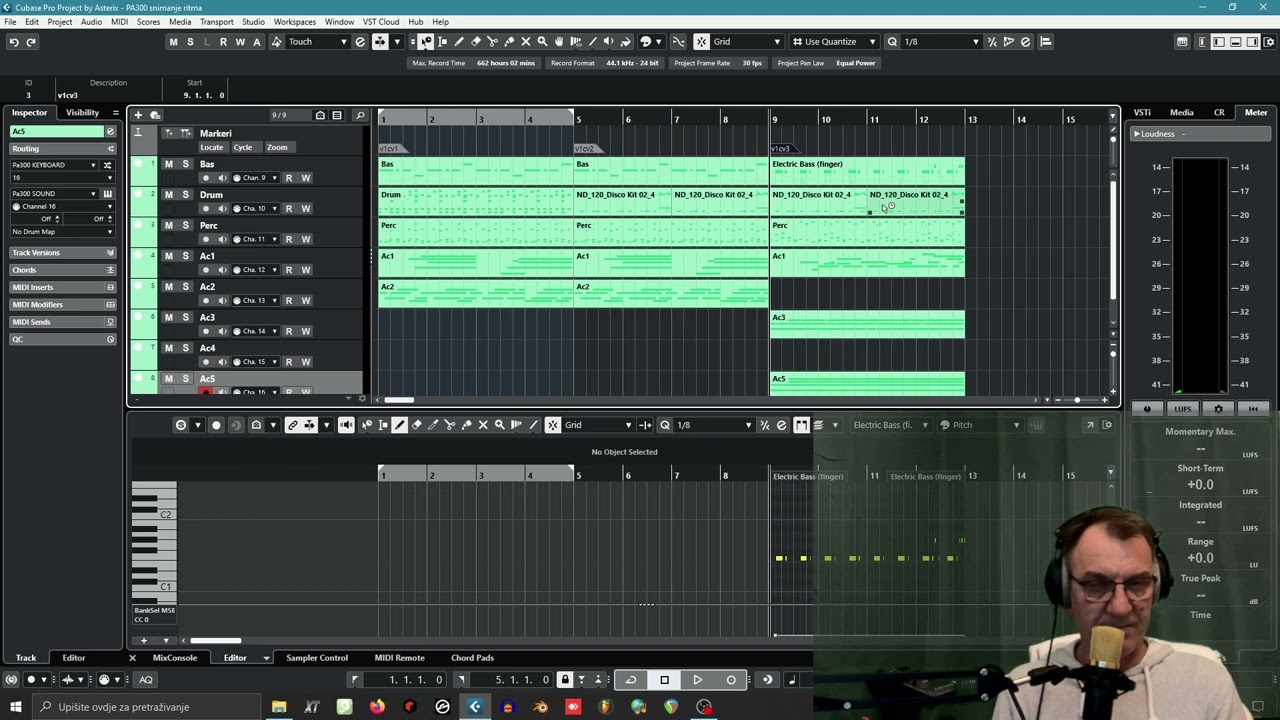Screen dimensions: 1280x720
Task: Open the Chord Pads tab
Action: click(472, 658)
